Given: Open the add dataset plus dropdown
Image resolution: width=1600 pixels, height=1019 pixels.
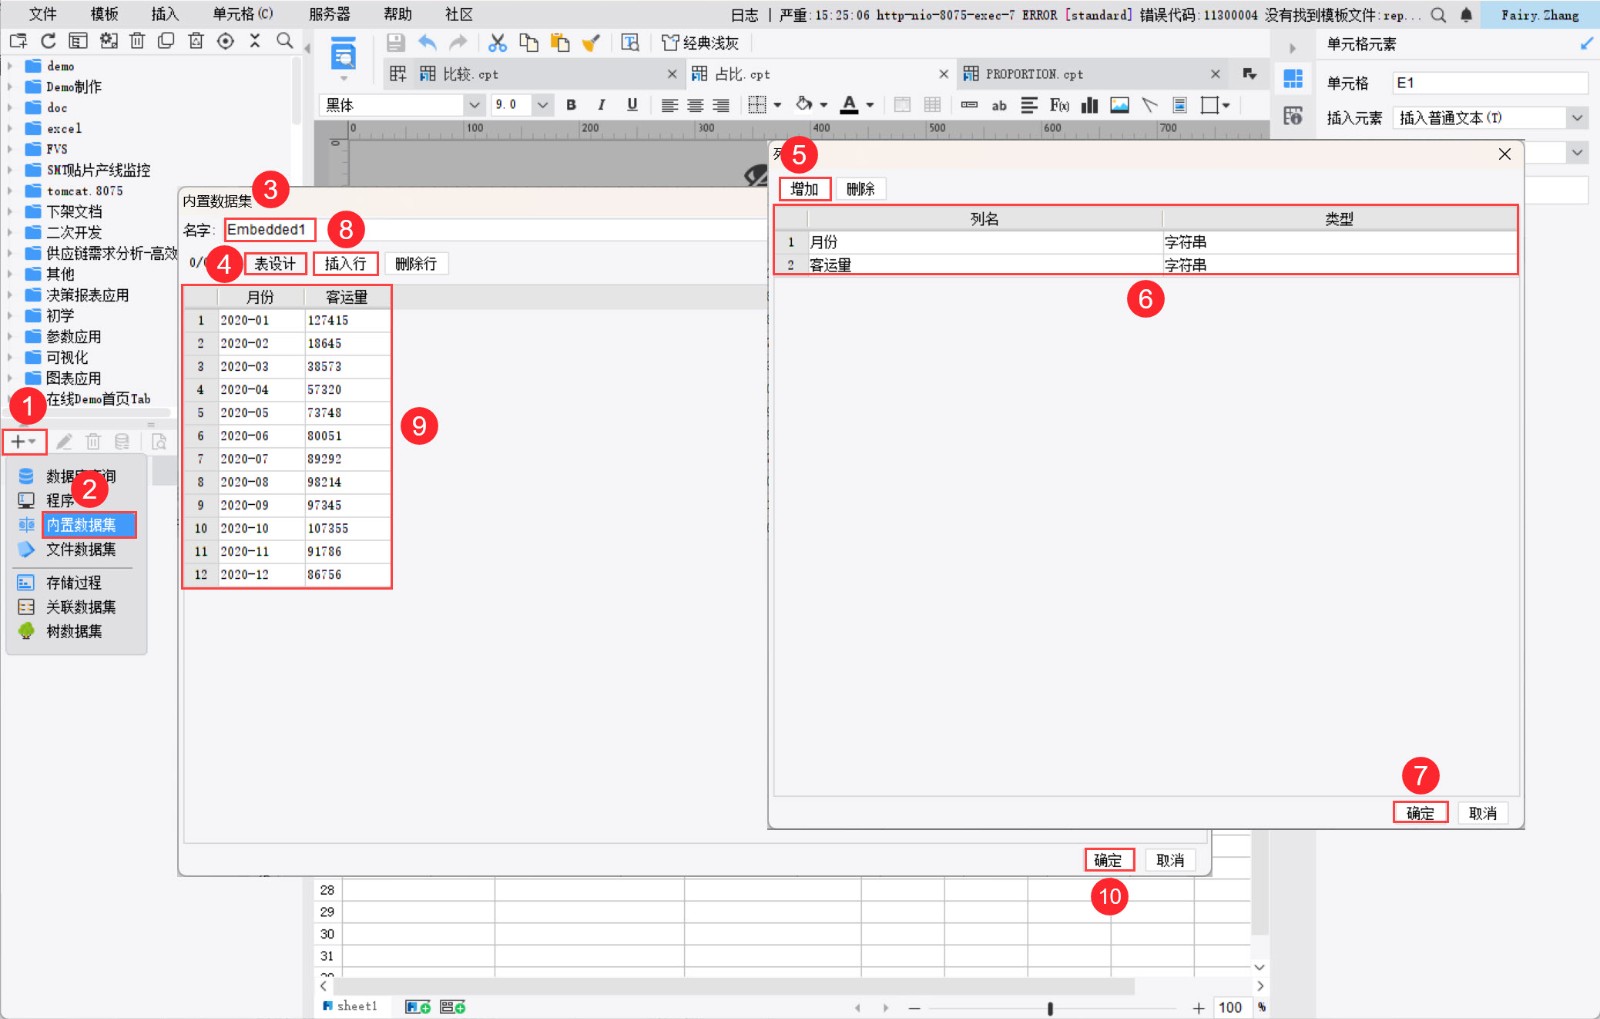Looking at the screenshot, I should [24, 441].
